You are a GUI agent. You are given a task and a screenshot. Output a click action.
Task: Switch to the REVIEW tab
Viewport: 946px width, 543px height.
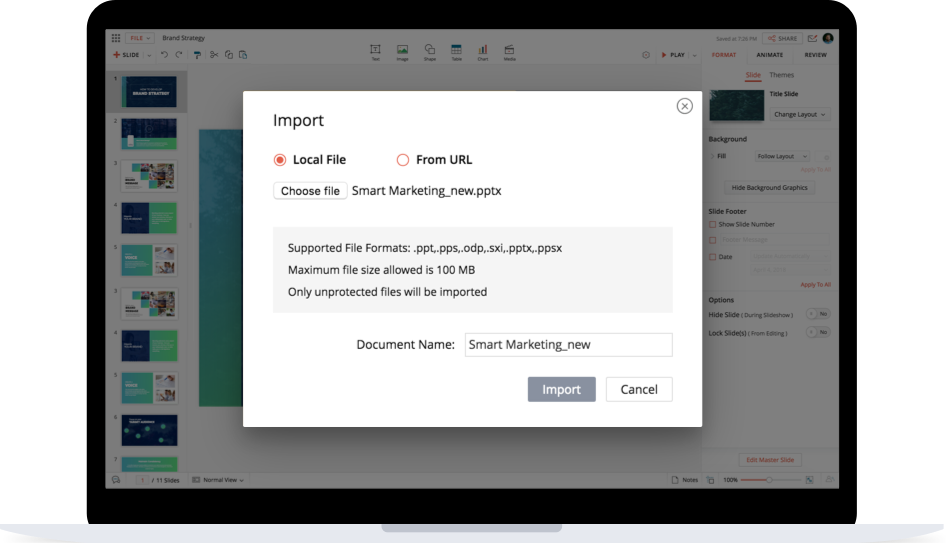[816, 55]
